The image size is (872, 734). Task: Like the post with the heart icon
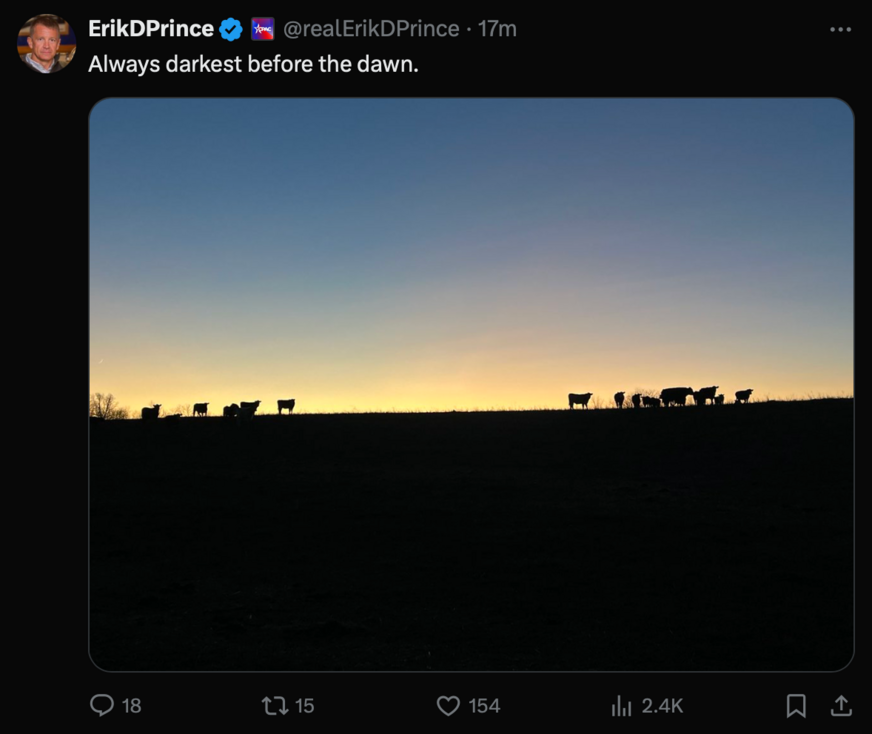[449, 706]
